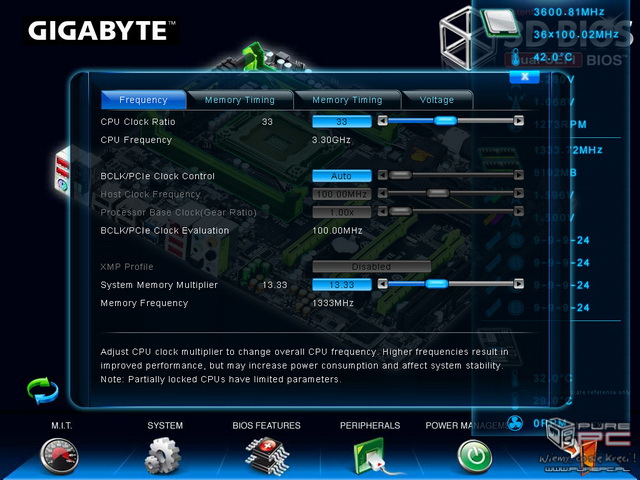Screen dimensions: 640x480
Task: Click the M.I.T. menu label
Action: [x=62, y=426]
